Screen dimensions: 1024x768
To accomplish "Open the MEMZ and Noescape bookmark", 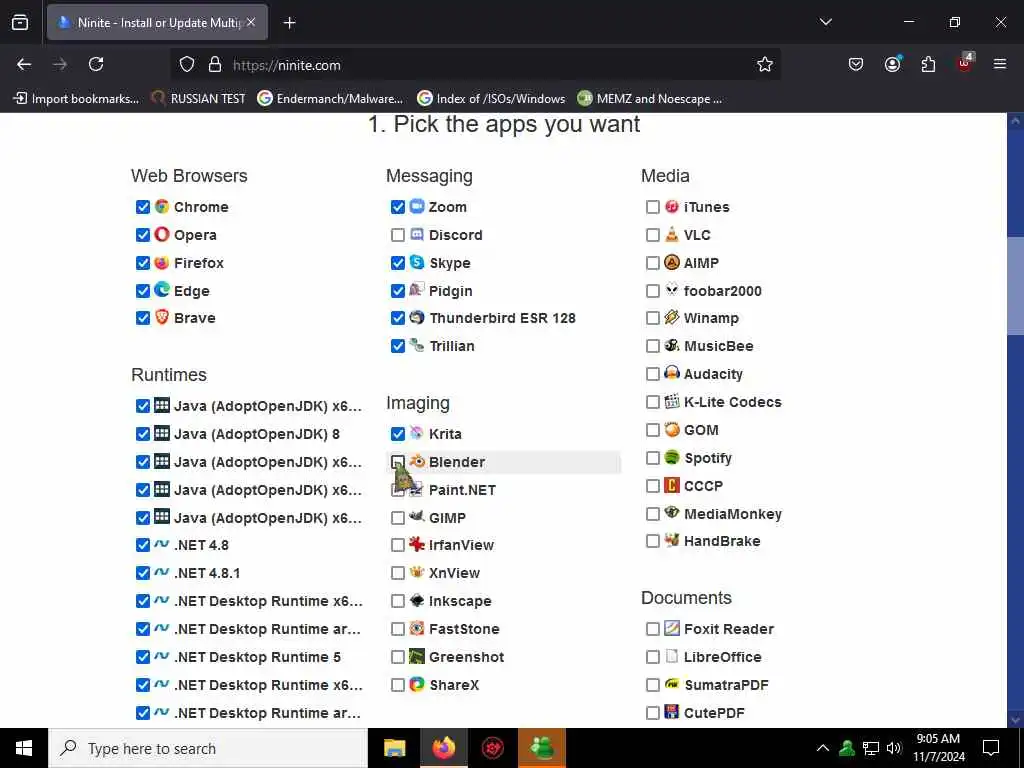I will point(650,99).
